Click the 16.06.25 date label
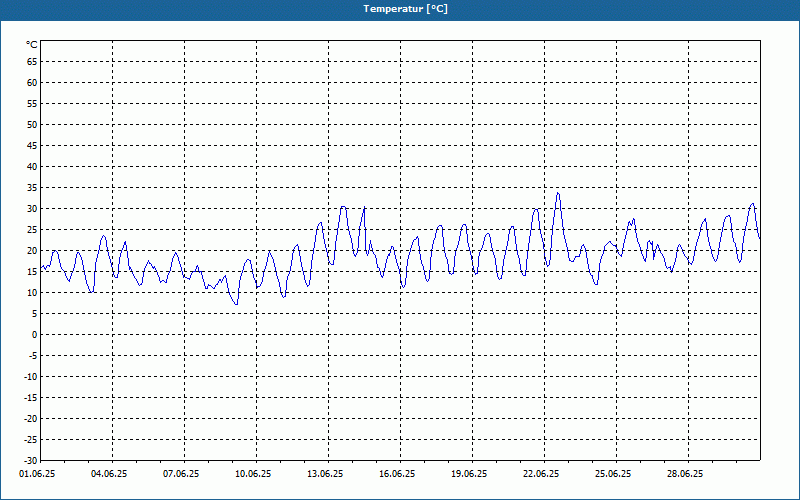The width and height of the screenshot is (800, 500). coord(397,474)
